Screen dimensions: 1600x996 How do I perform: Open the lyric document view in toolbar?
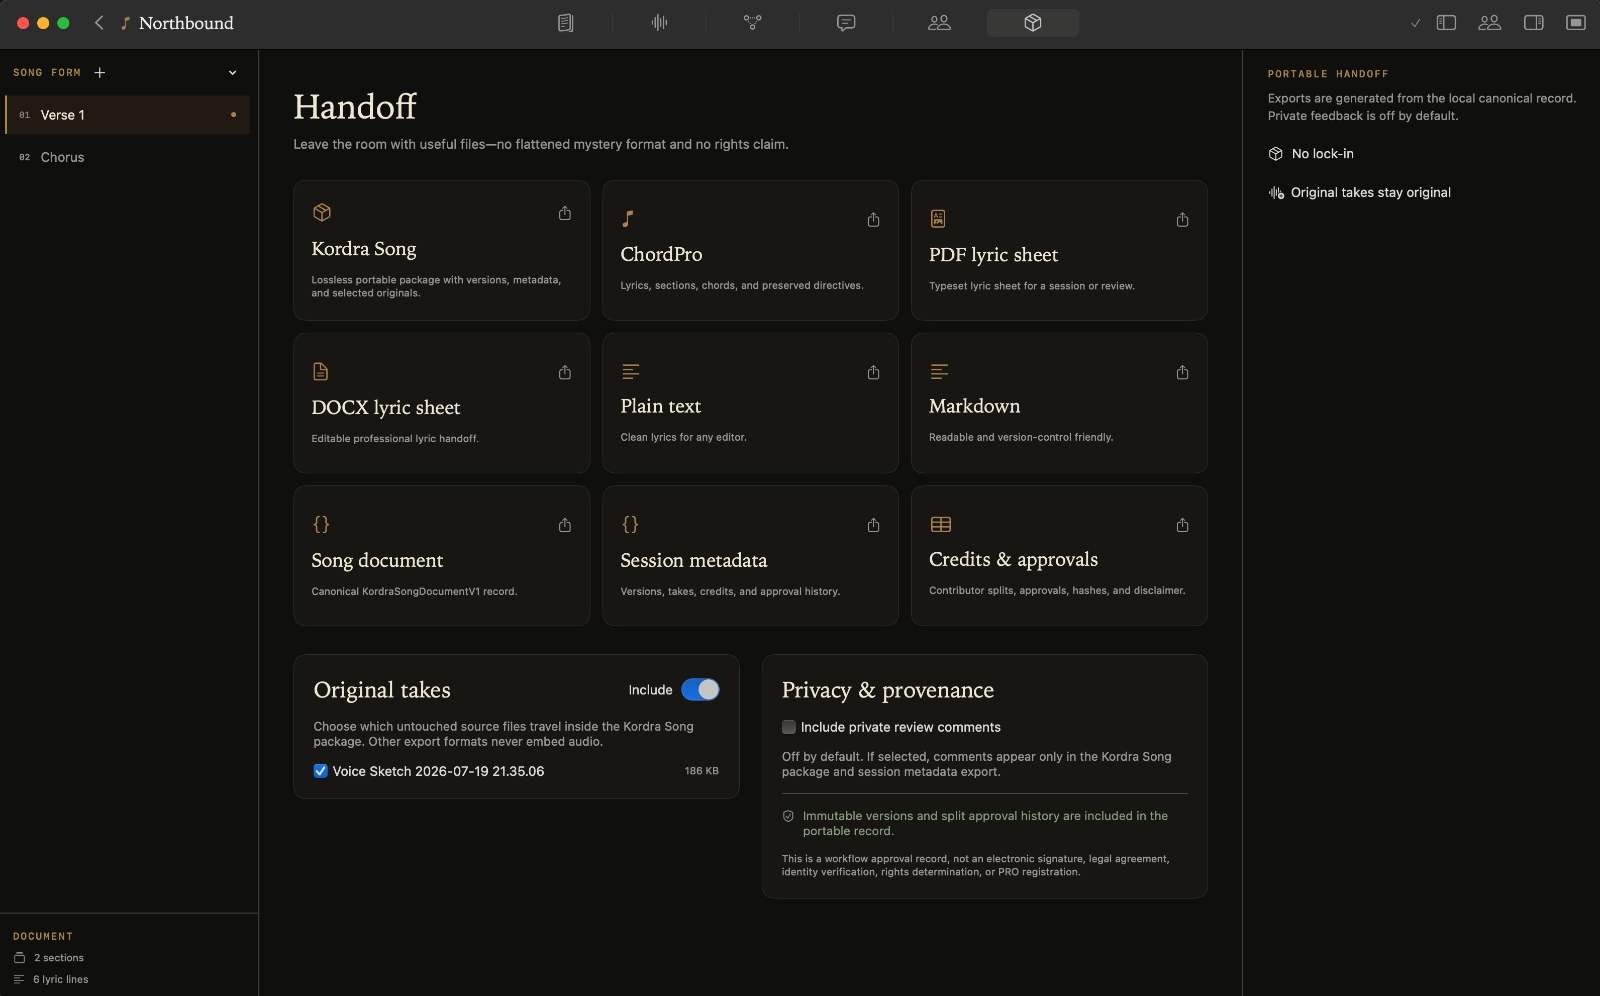tap(566, 23)
